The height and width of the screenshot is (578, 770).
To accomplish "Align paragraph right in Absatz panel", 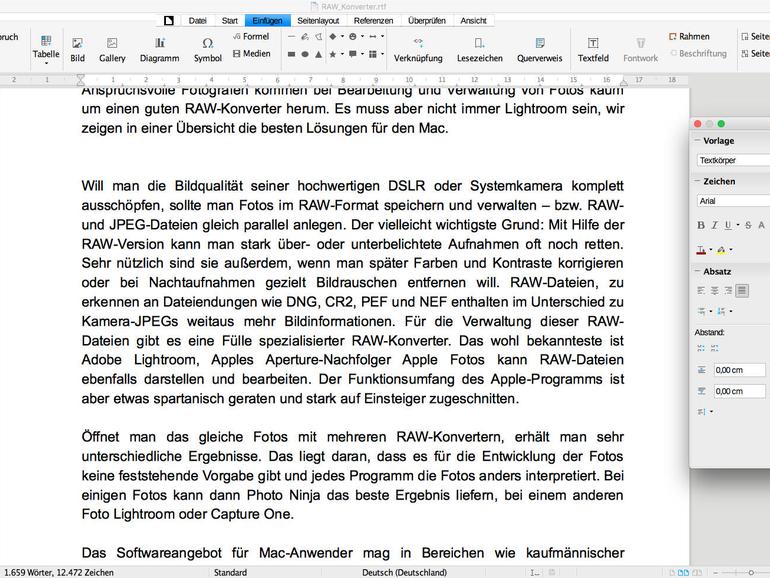I will 728,291.
